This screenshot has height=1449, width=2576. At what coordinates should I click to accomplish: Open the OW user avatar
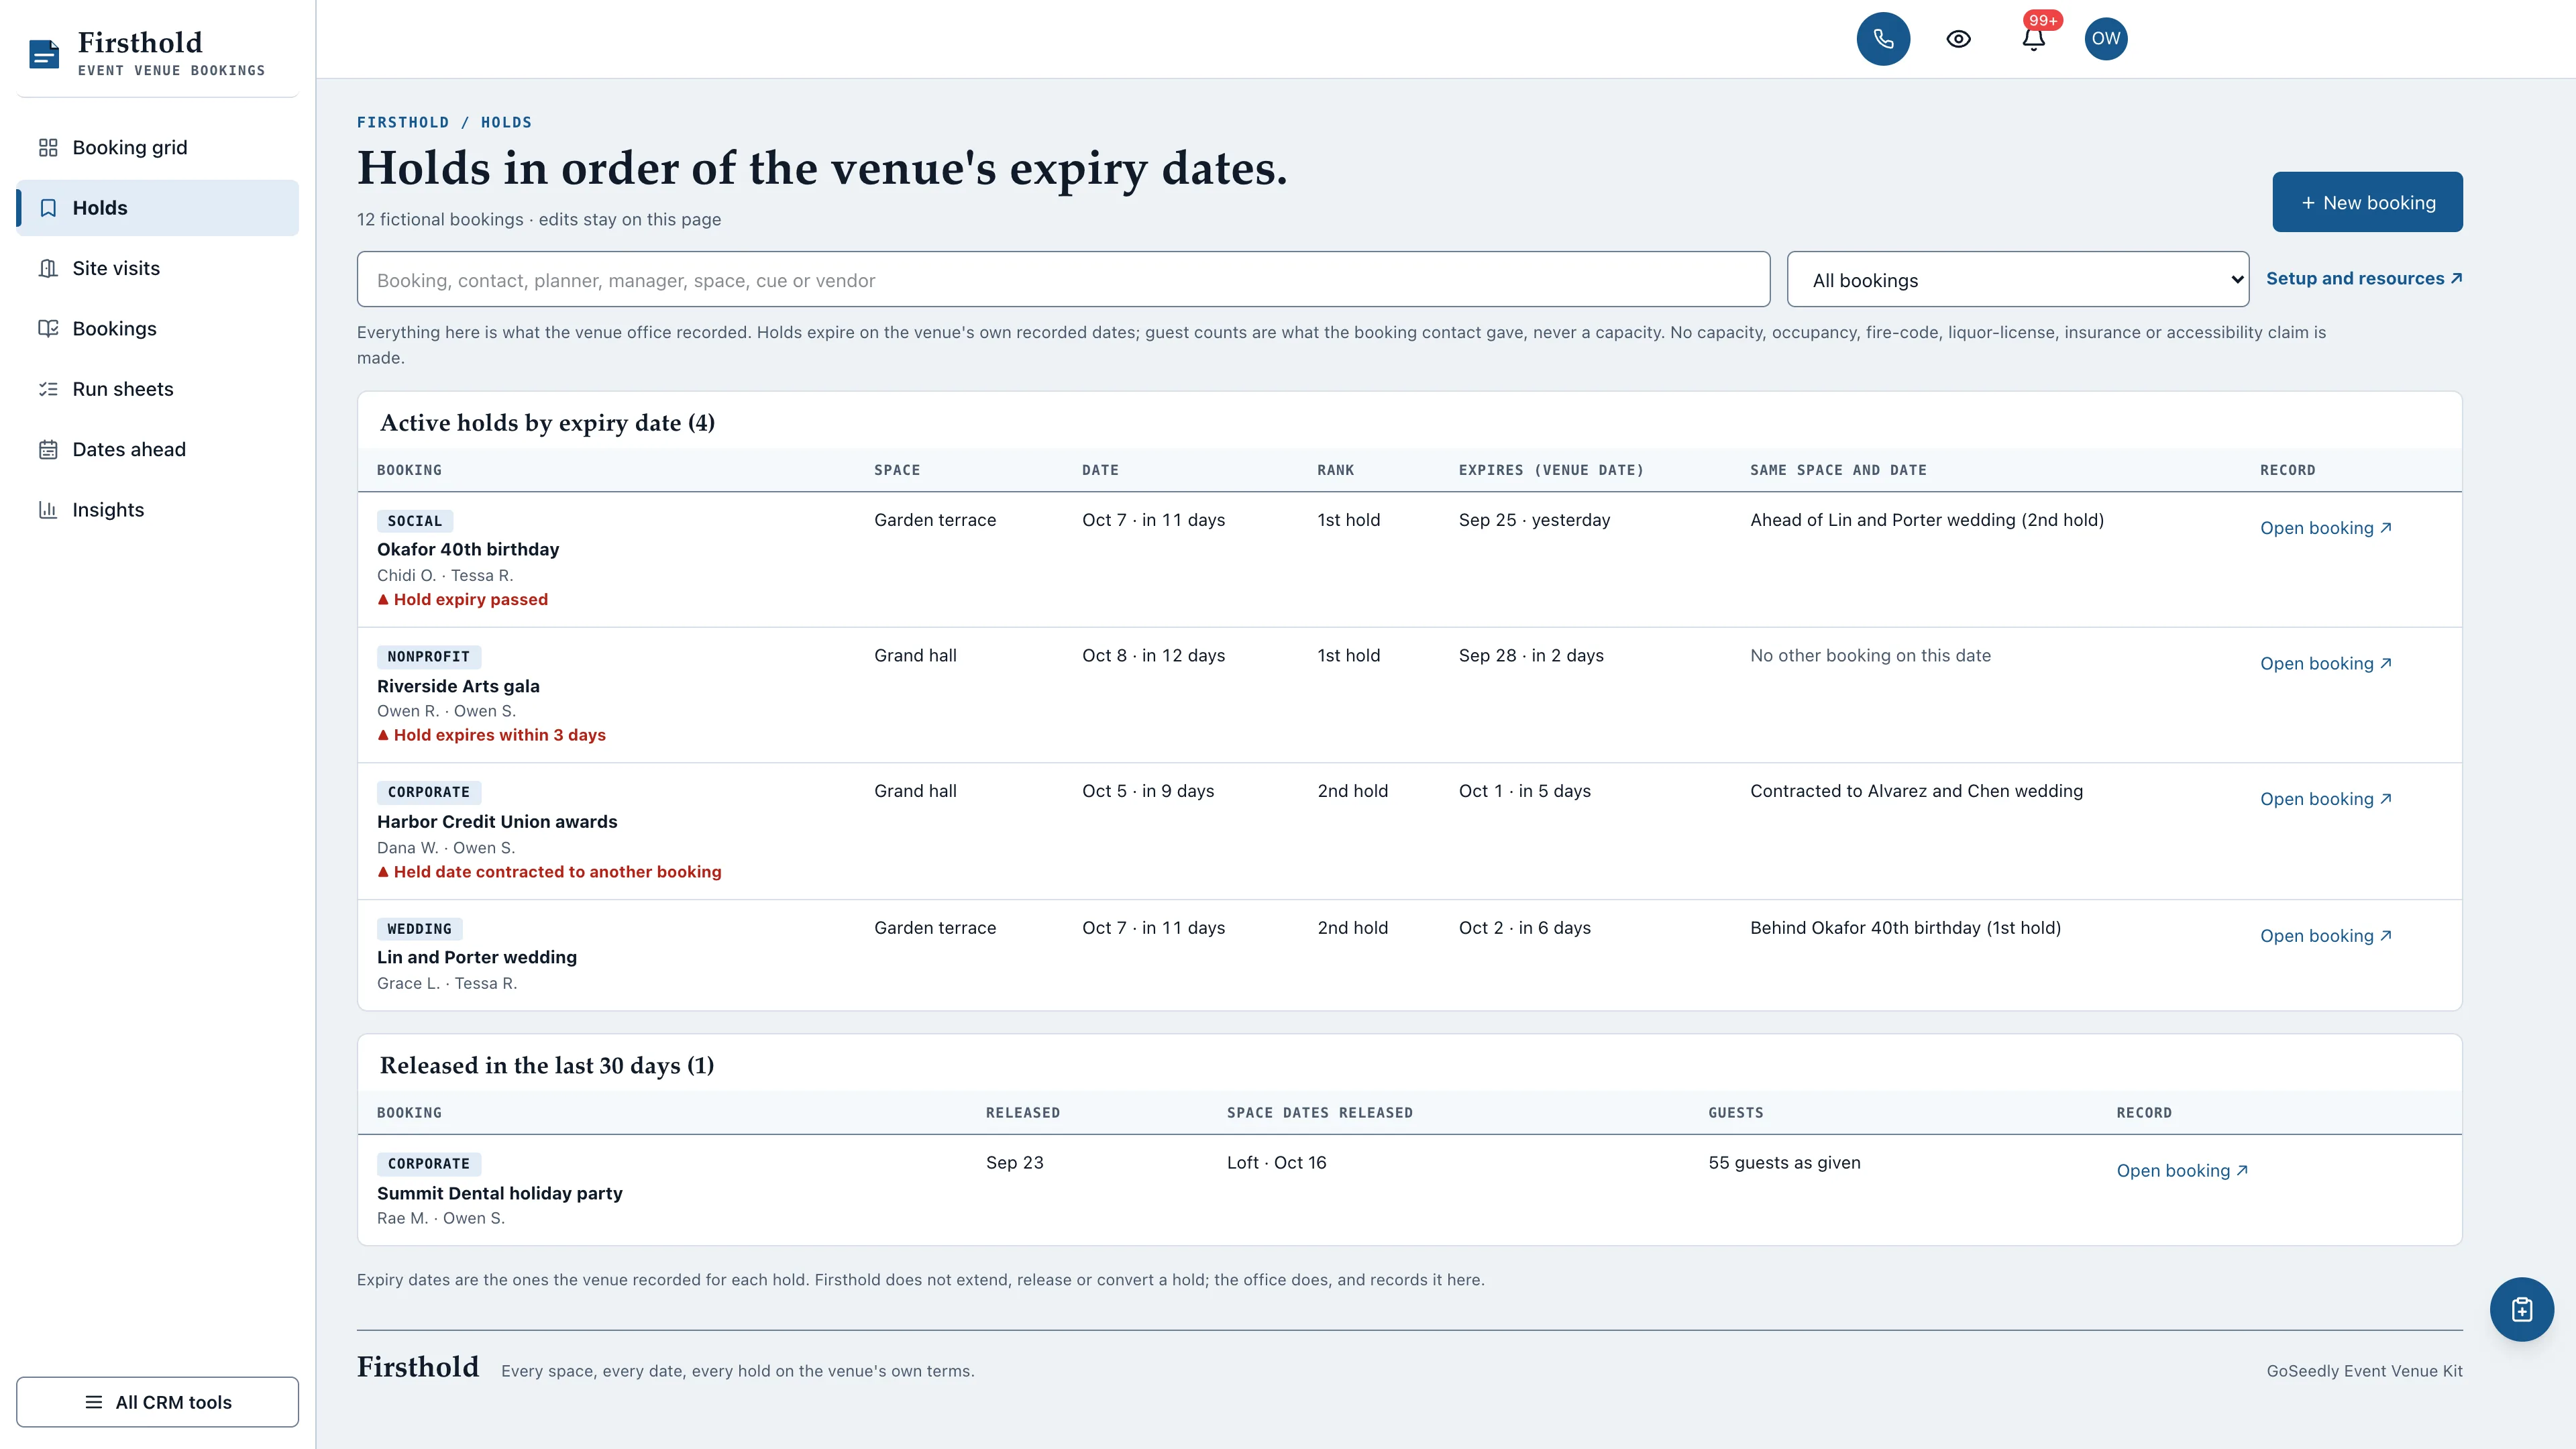coord(2105,39)
